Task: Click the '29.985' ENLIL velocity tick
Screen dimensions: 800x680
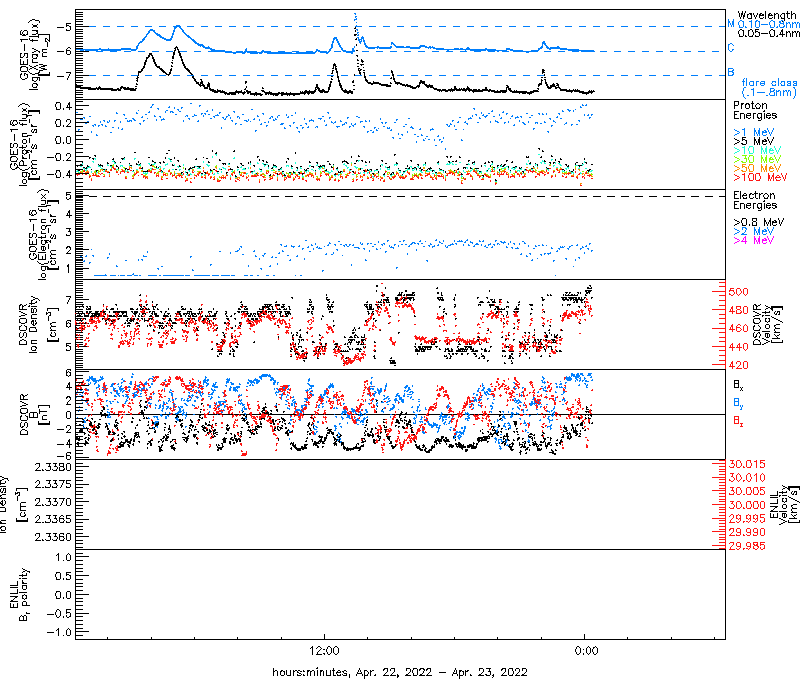Action: tap(747, 546)
